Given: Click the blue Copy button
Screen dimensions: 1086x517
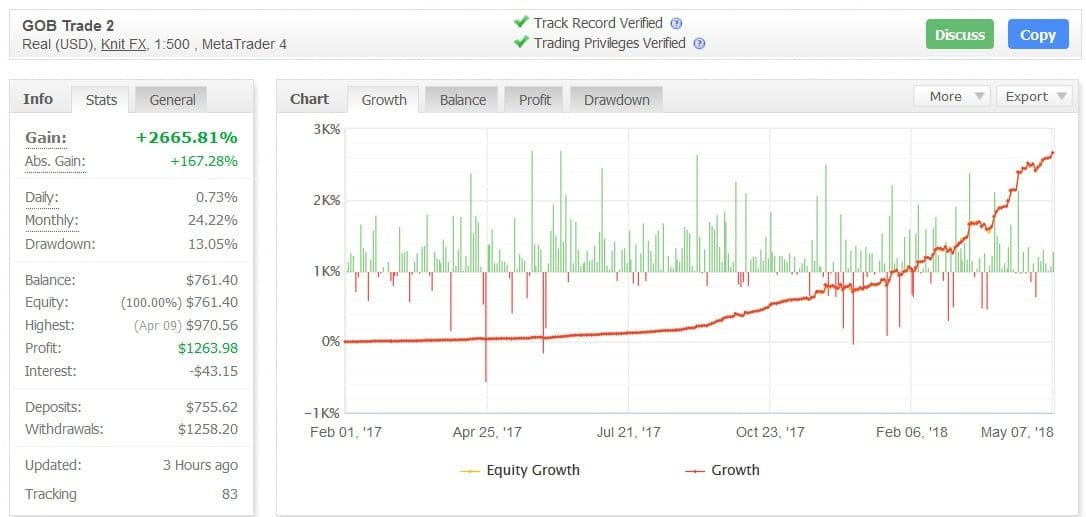Looking at the screenshot, I should [1037, 35].
